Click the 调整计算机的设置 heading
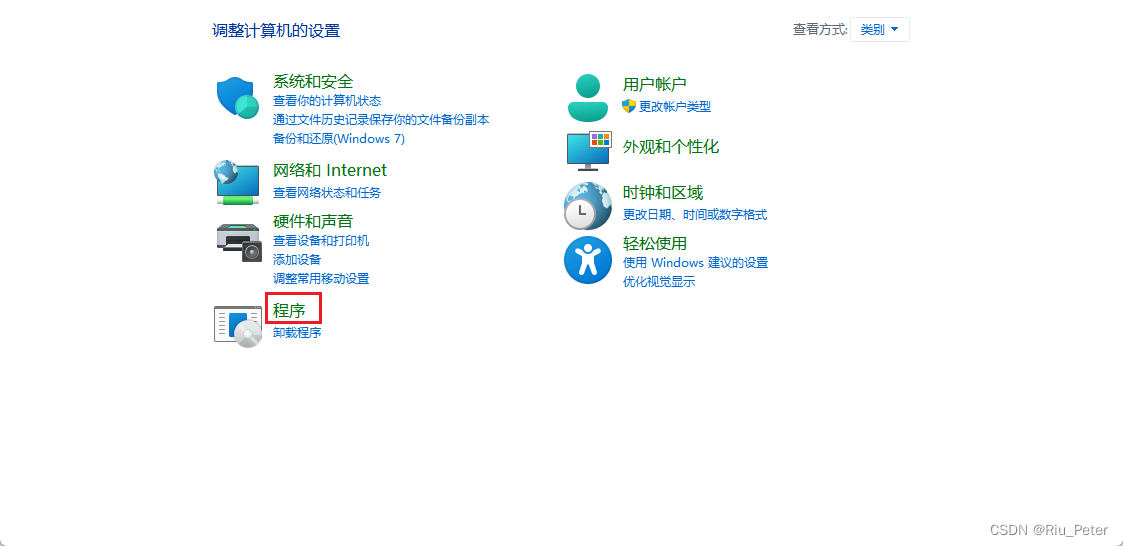The image size is (1123, 546). [x=276, y=30]
